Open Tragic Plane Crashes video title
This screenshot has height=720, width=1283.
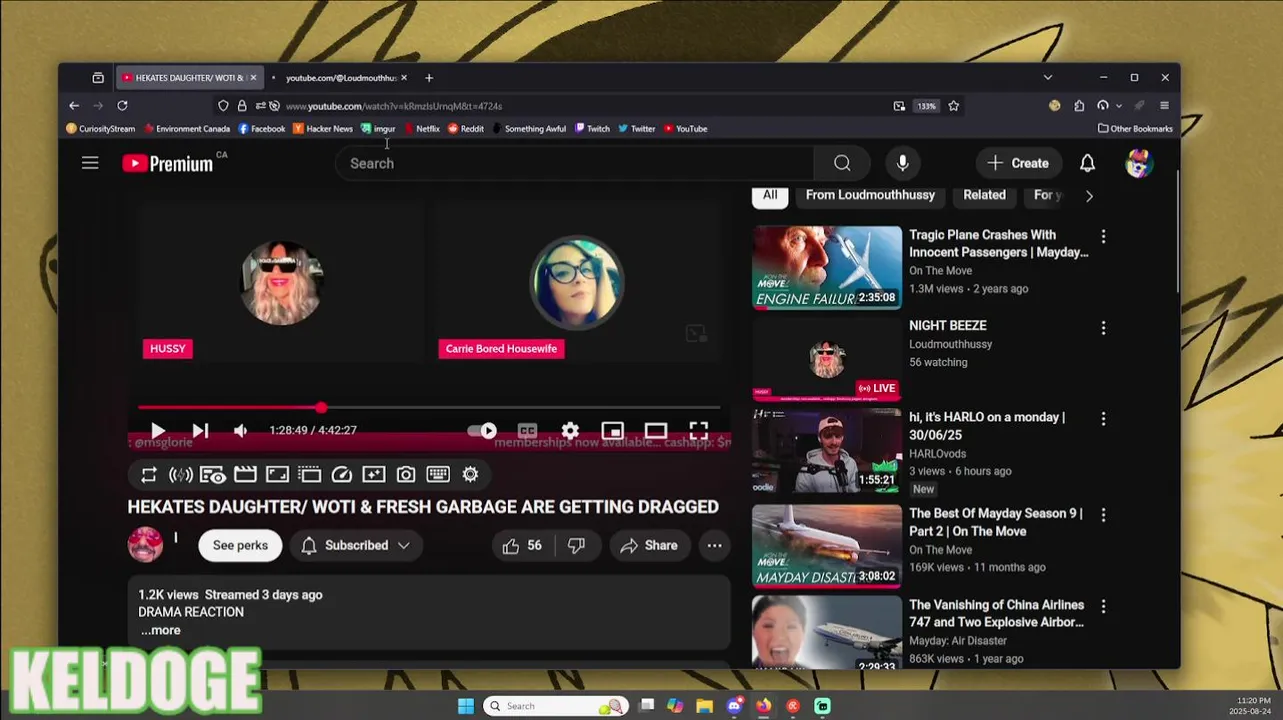[998, 243]
